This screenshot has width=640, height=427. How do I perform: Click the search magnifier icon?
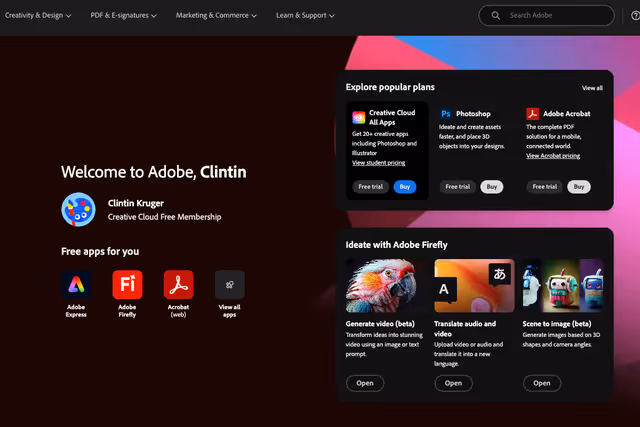tap(496, 16)
